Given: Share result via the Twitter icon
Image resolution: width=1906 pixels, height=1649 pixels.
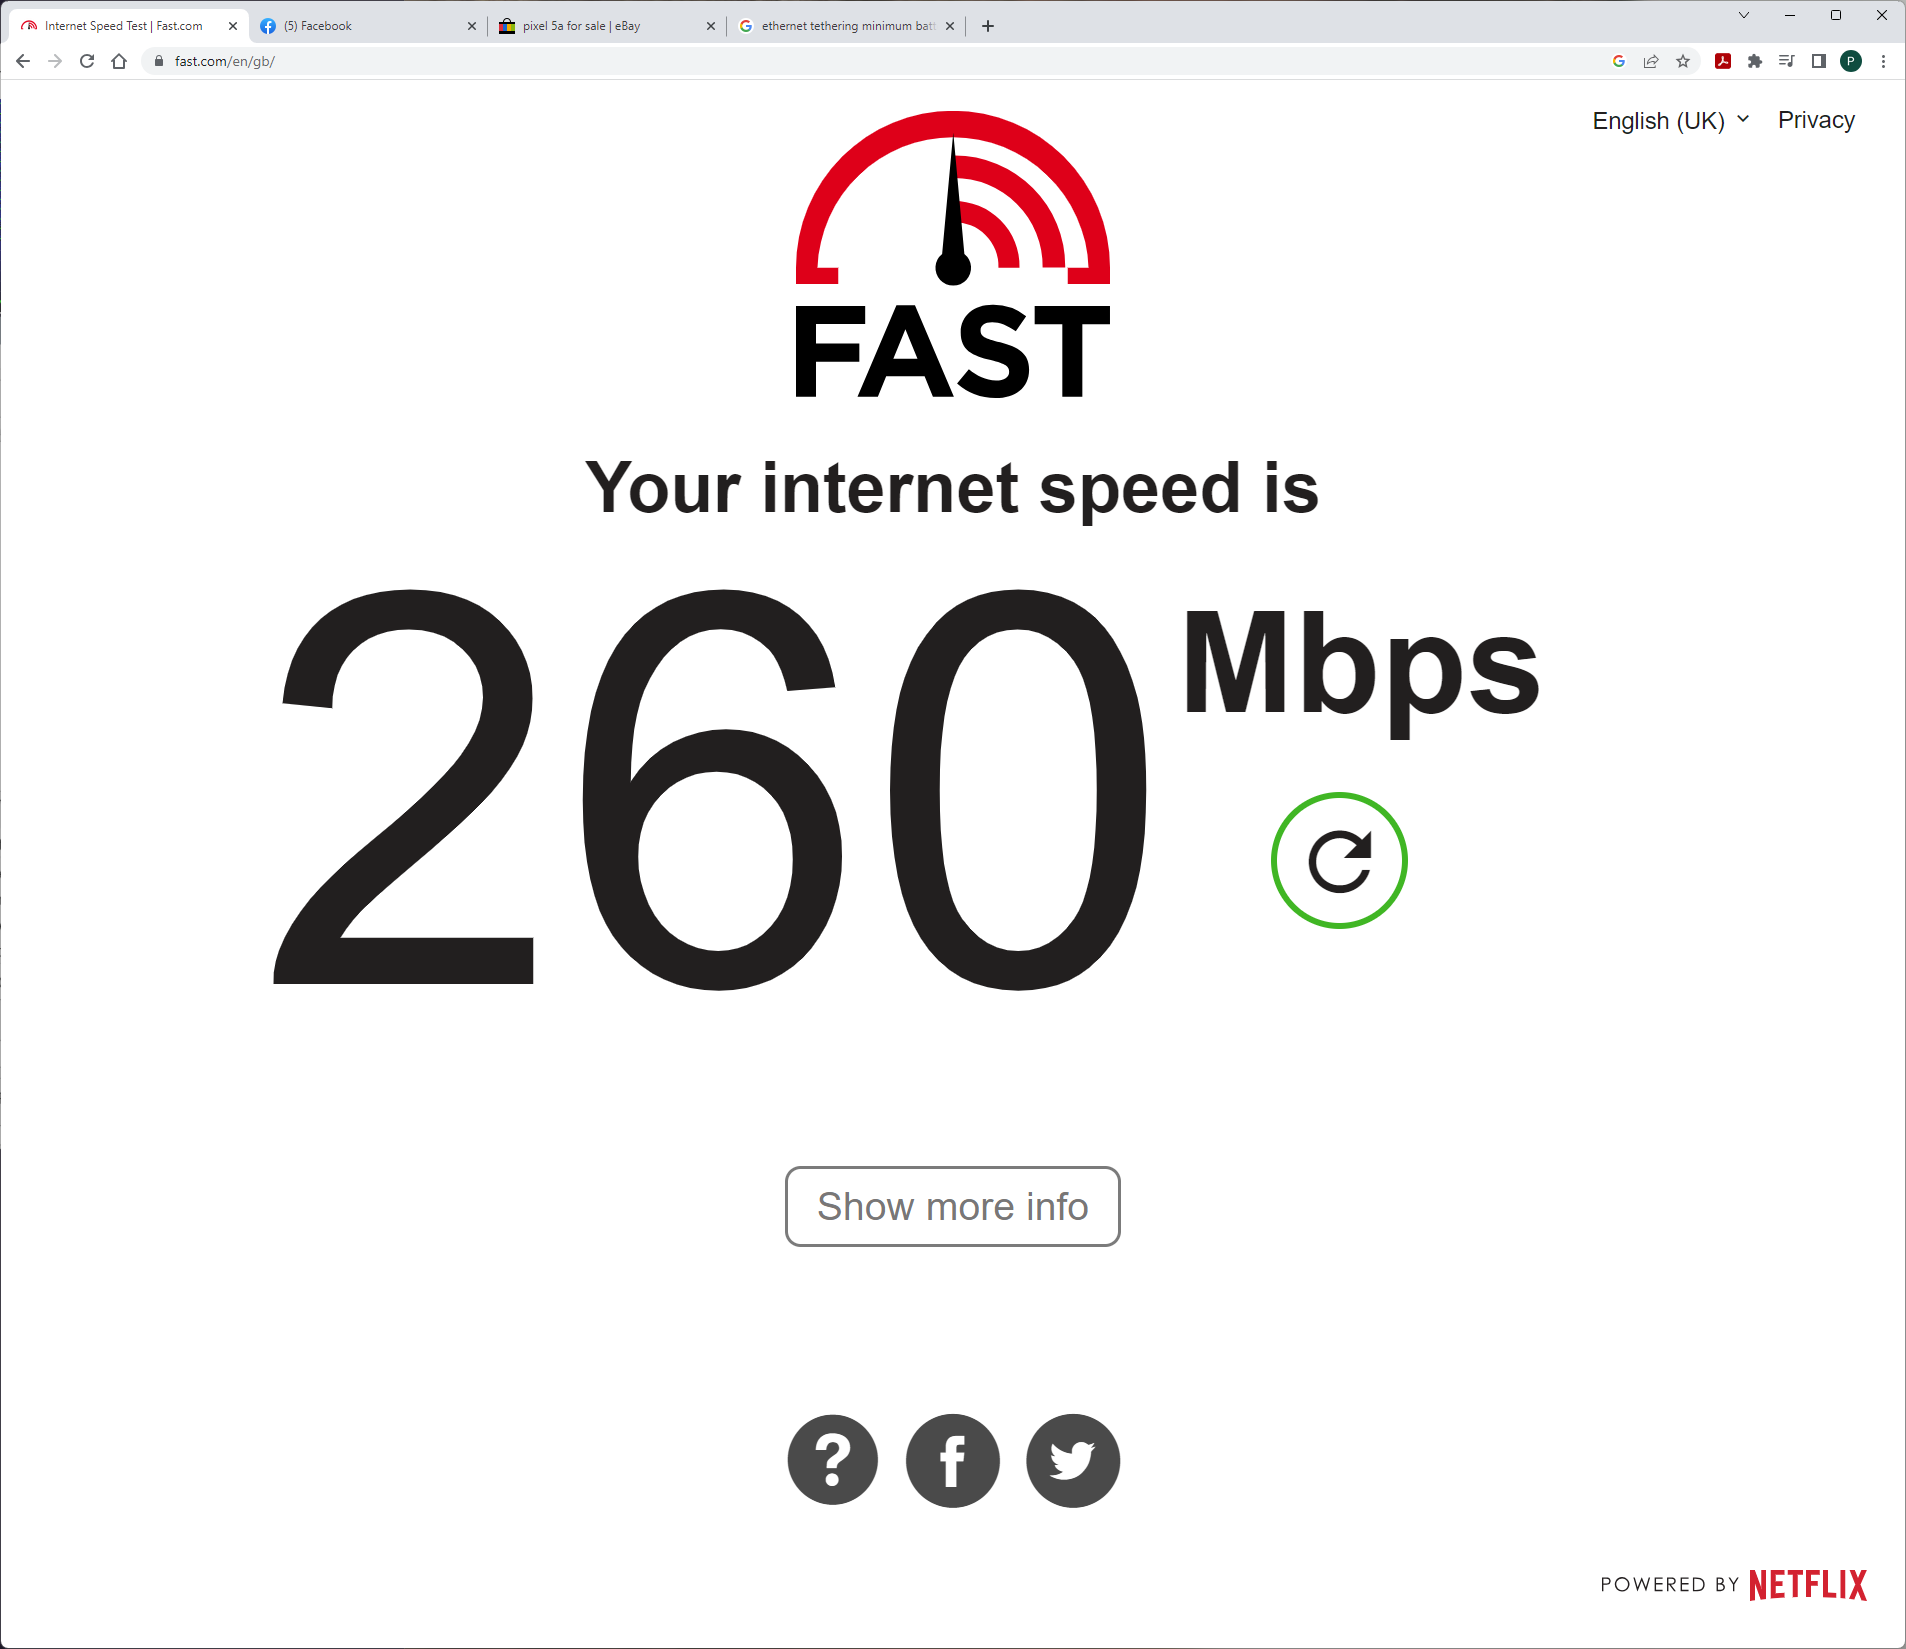Looking at the screenshot, I should click(x=1073, y=1460).
